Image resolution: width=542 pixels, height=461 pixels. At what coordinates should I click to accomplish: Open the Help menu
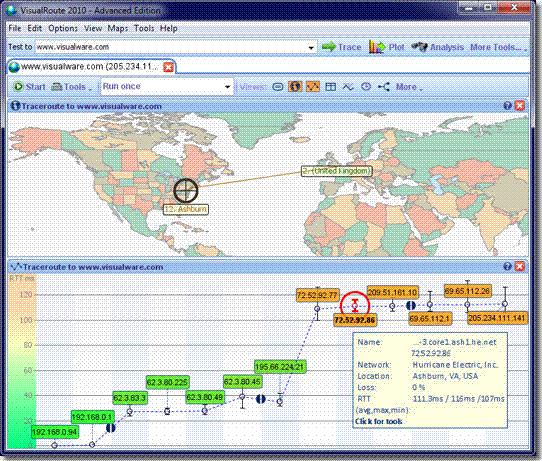click(168, 28)
